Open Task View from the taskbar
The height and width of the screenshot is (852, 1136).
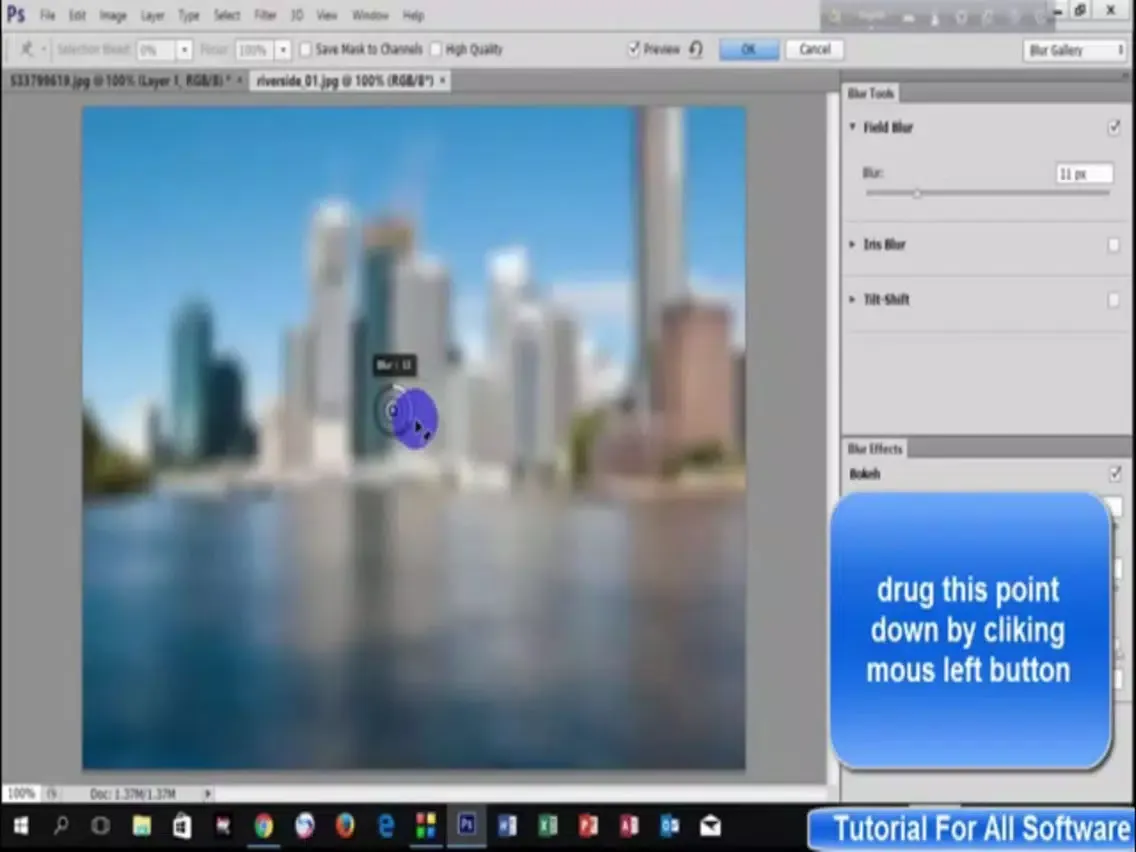tap(101, 826)
